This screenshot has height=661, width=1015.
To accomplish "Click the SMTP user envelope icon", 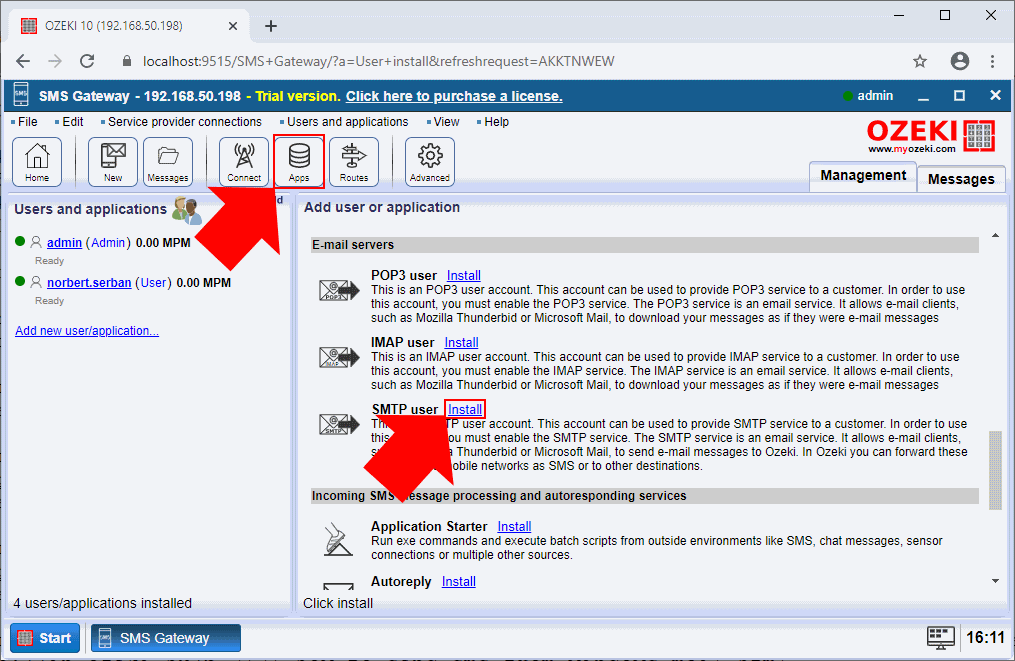I will pos(339,424).
